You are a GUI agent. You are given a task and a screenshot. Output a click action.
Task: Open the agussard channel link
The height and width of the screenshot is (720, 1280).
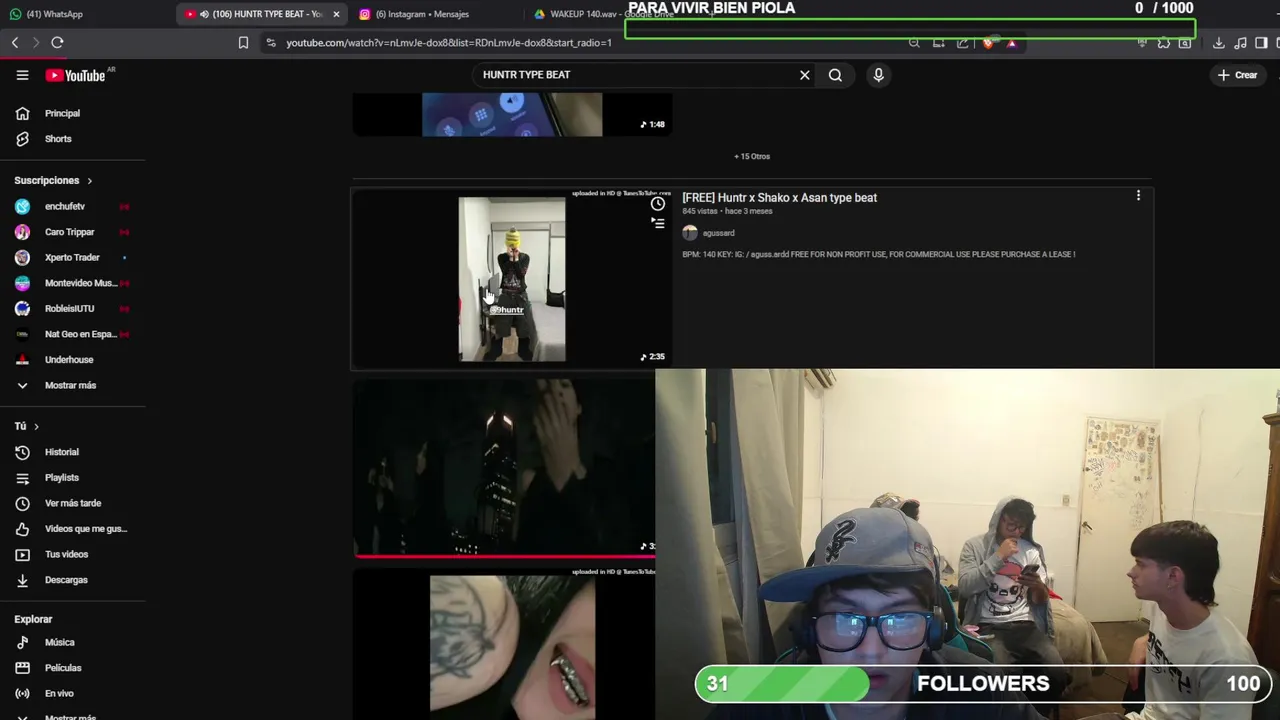[718, 233]
